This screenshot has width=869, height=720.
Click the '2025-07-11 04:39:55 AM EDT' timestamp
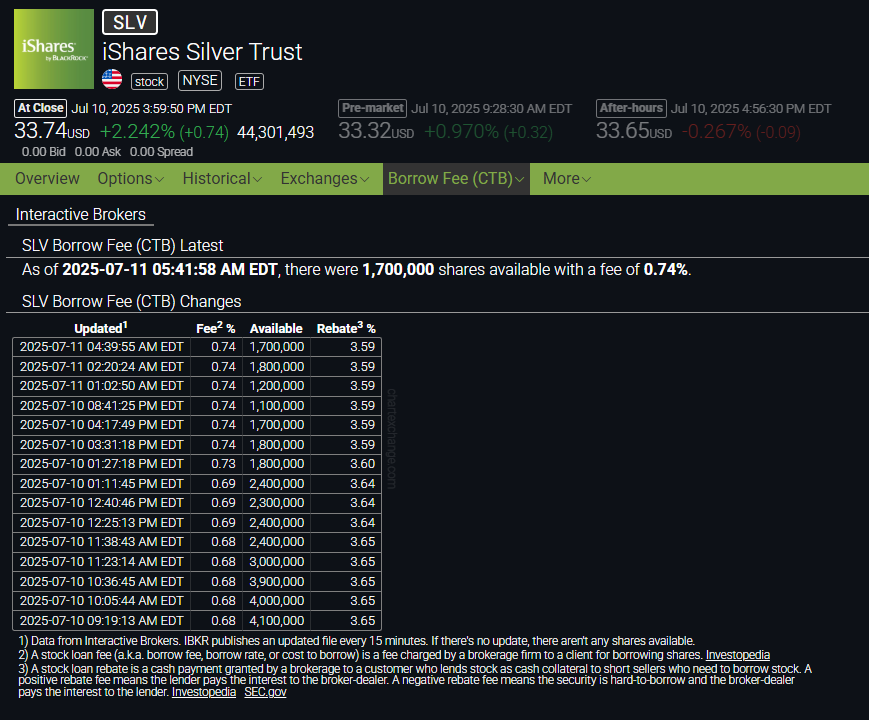coord(101,347)
